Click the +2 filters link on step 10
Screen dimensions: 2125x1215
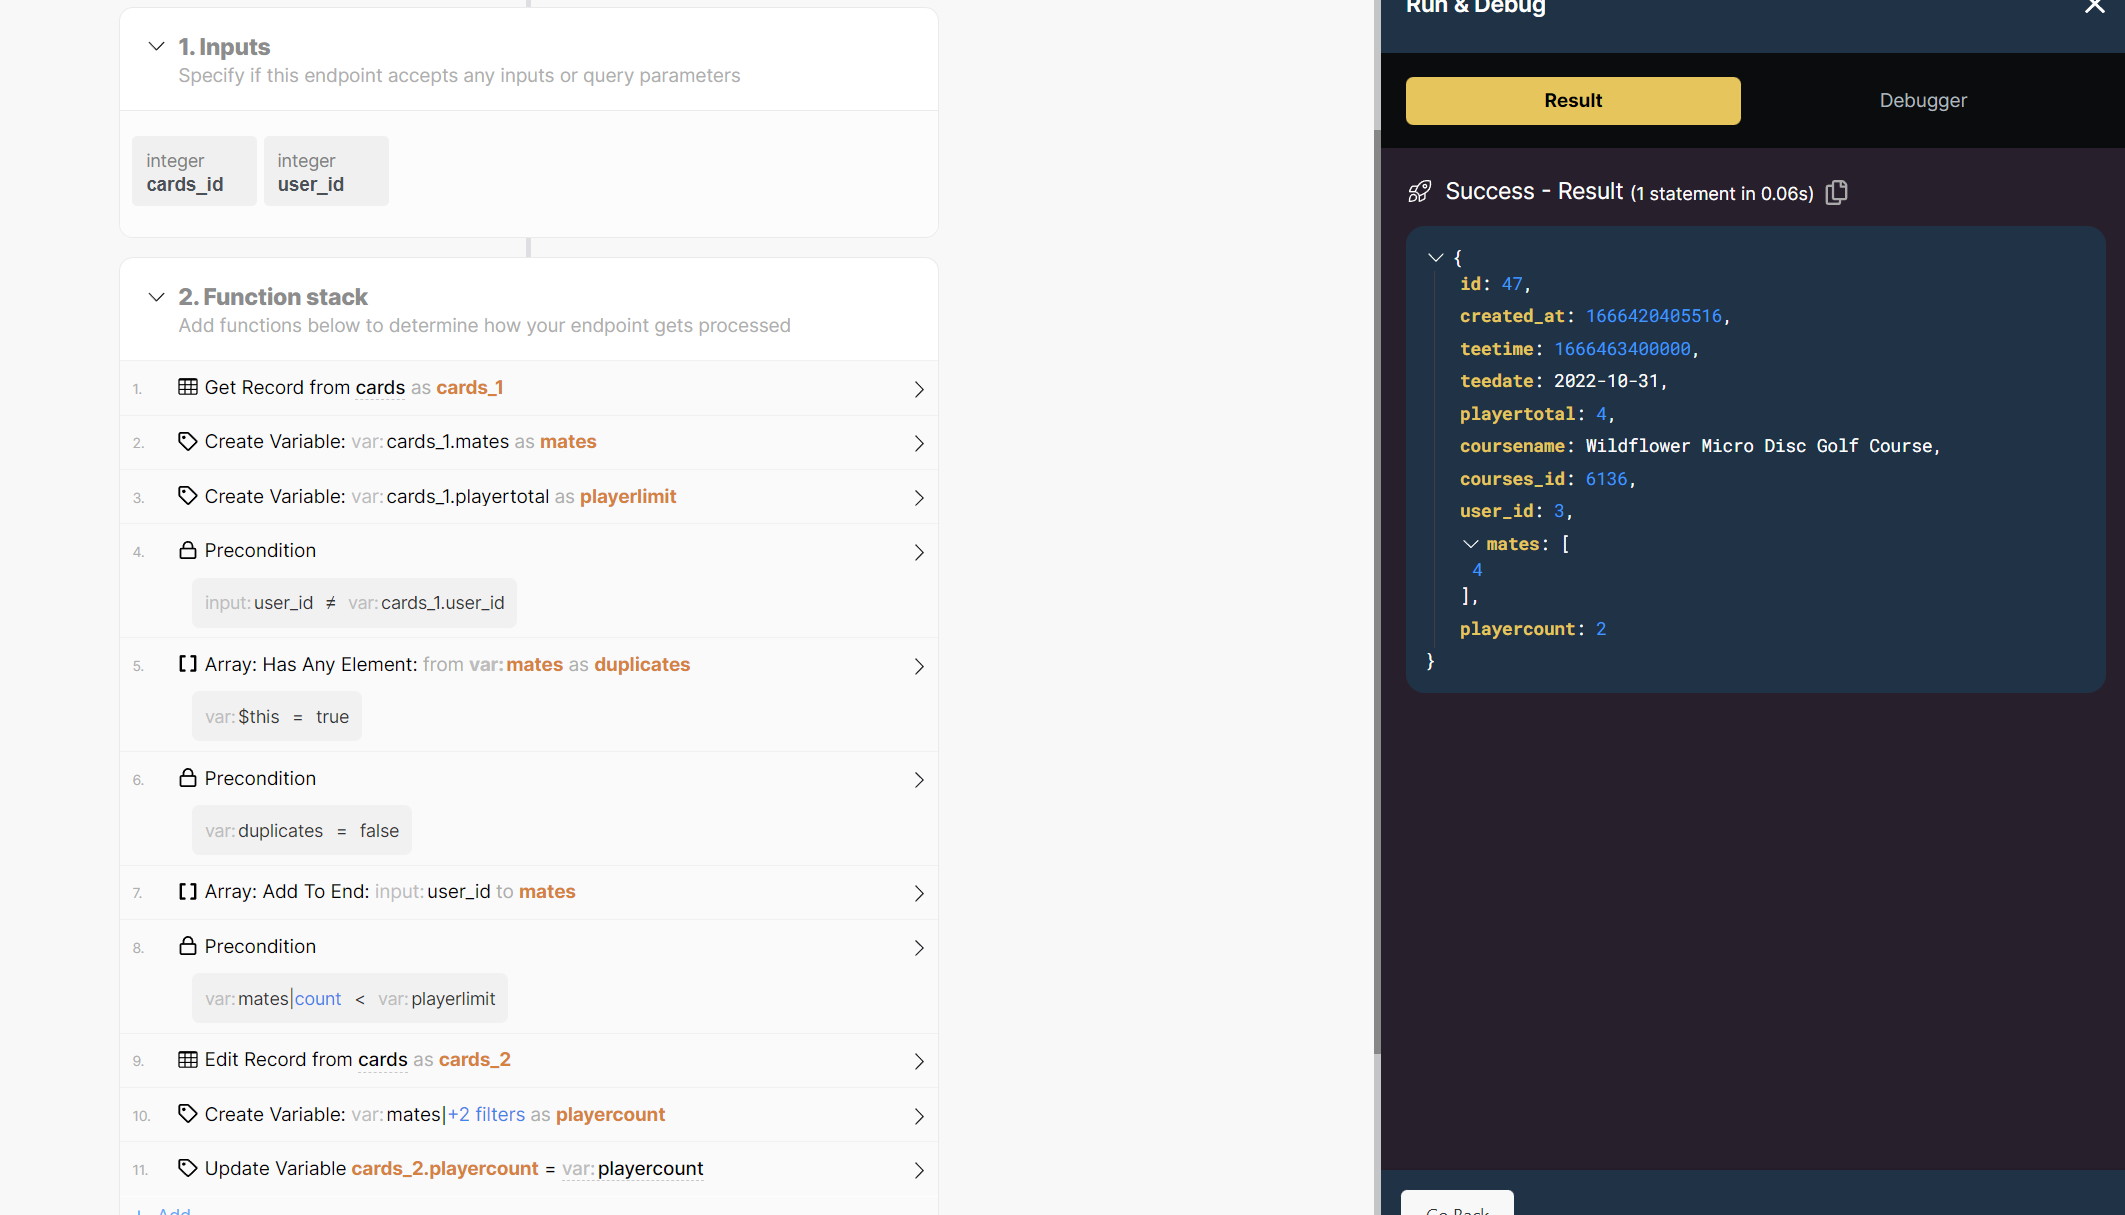pos(486,1114)
